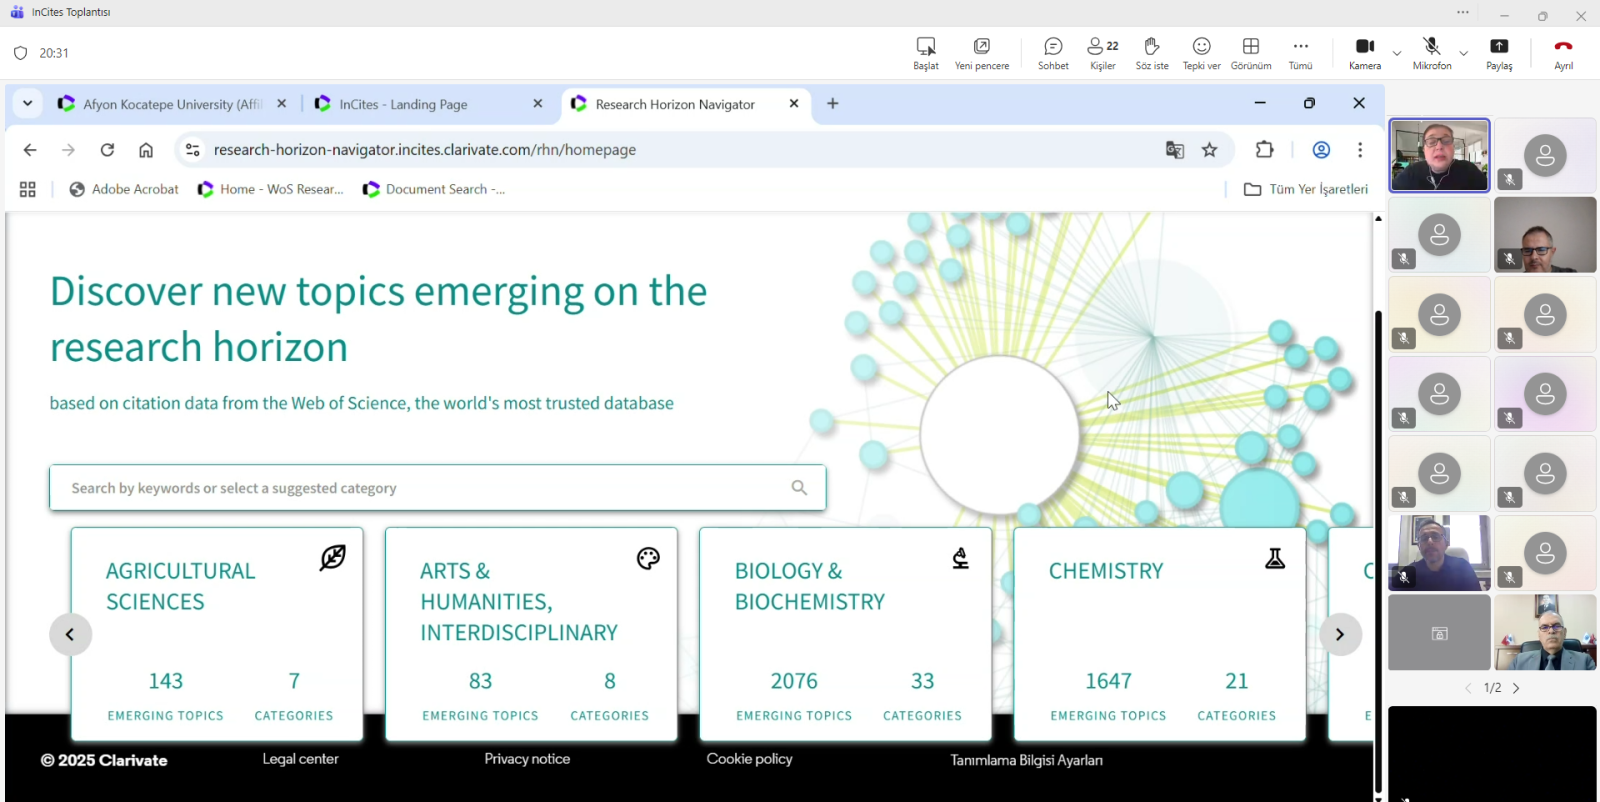
Task: Open the Privacy notice link
Action: [x=527, y=759]
